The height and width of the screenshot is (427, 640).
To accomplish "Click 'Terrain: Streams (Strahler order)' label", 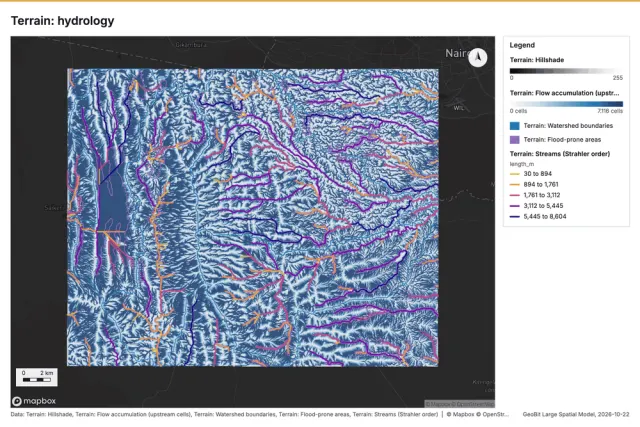I will [560, 154].
